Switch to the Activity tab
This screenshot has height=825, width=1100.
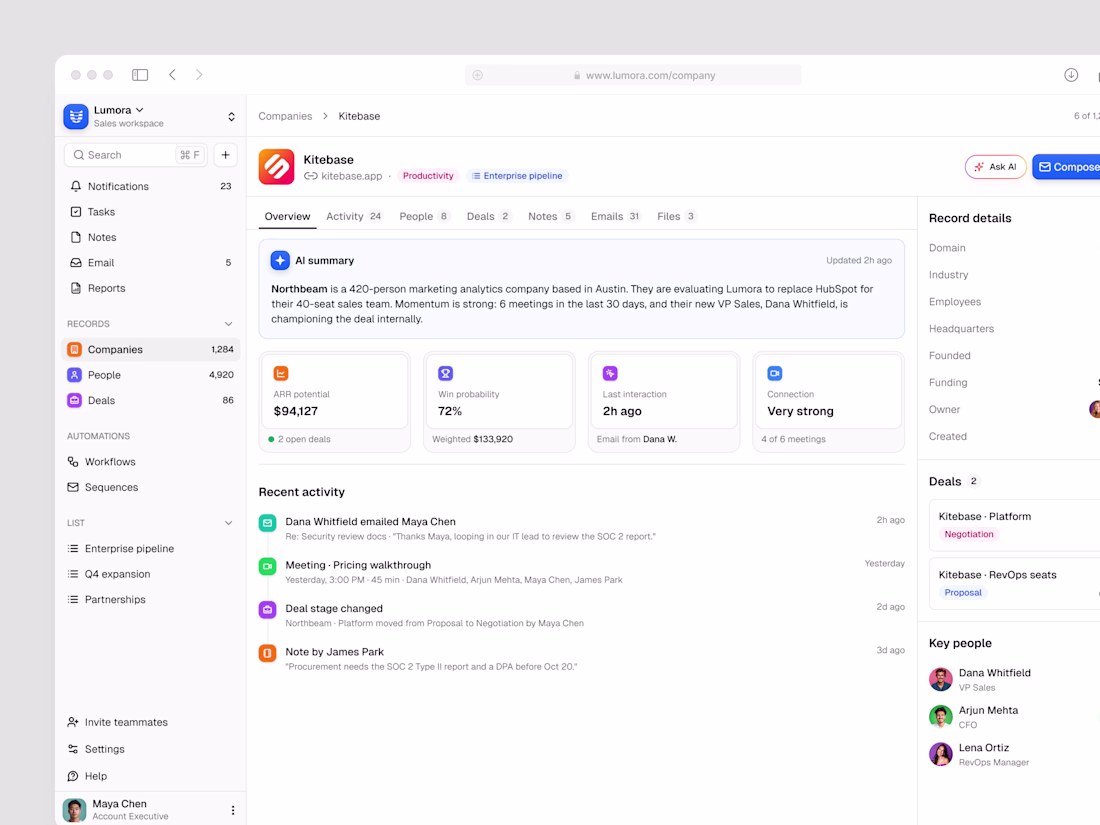pyautogui.click(x=354, y=216)
